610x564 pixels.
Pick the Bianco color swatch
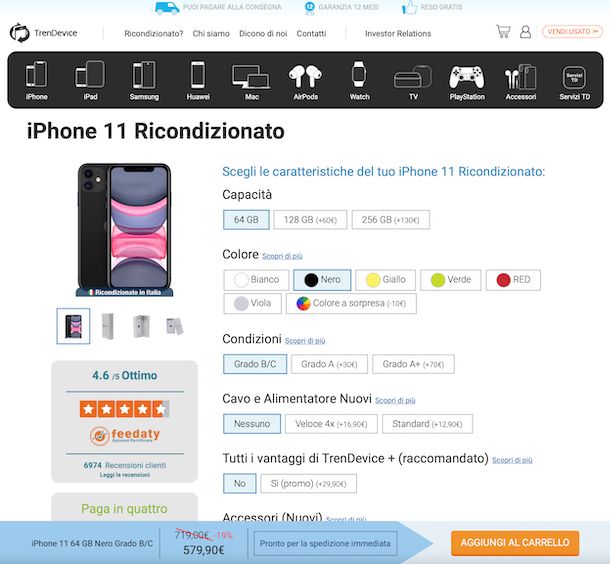[x=256, y=280]
